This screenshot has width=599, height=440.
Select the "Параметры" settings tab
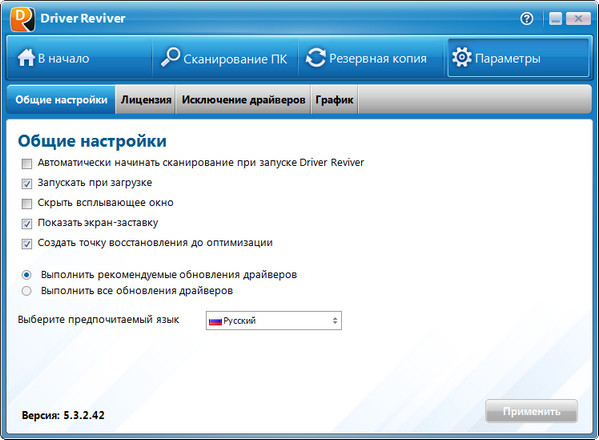(518, 58)
